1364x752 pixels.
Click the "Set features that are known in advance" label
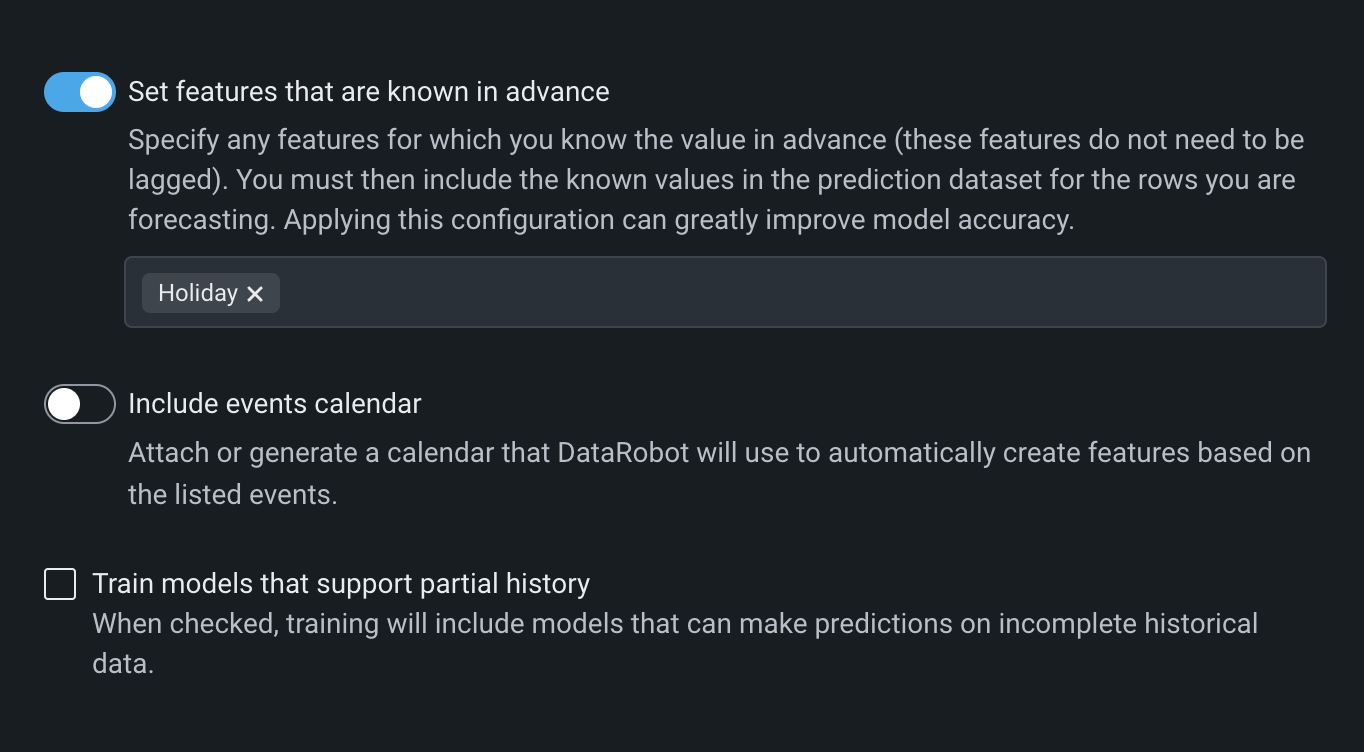pyautogui.click(x=368, y=92)
